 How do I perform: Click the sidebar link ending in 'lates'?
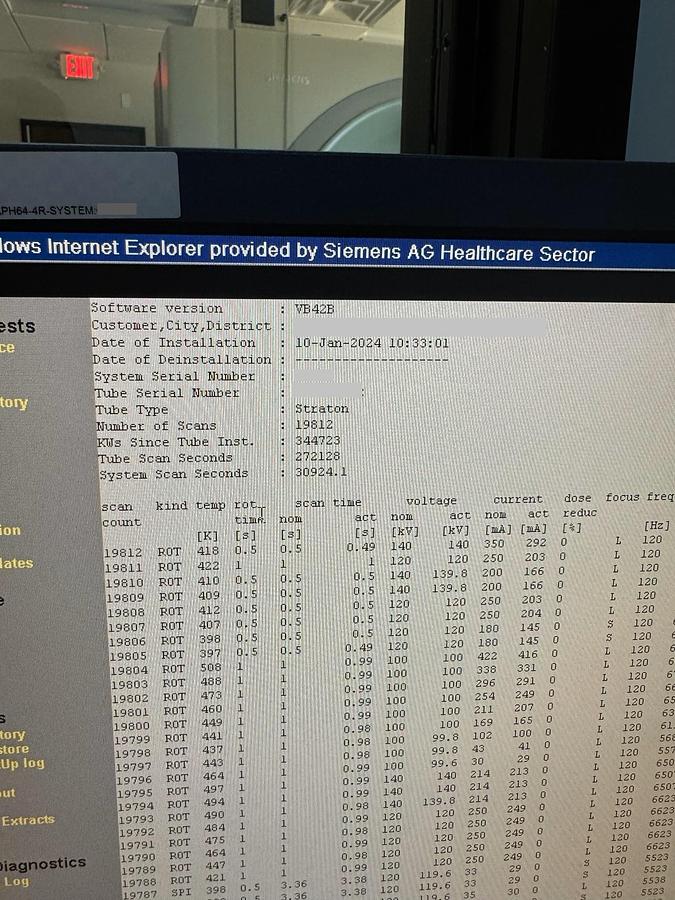pyautogui.click(x=16, y=564)
